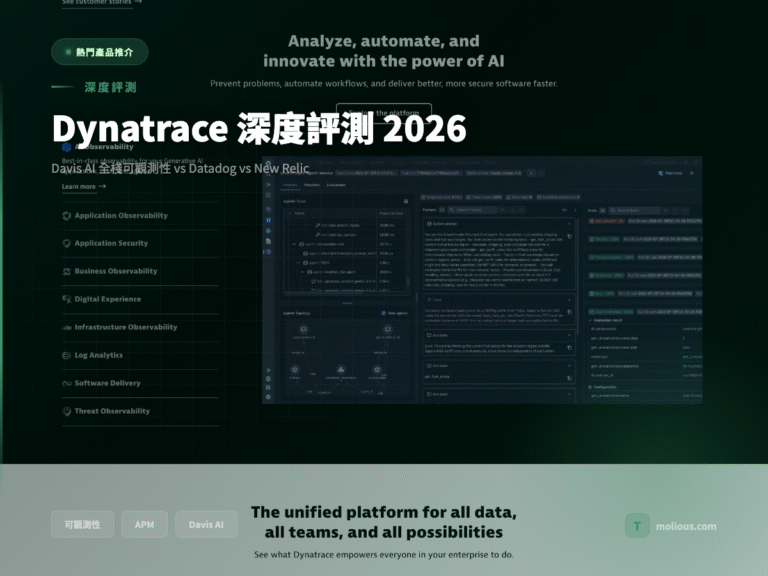Open Application Security item
768x576 pixels.
point(111,243)
